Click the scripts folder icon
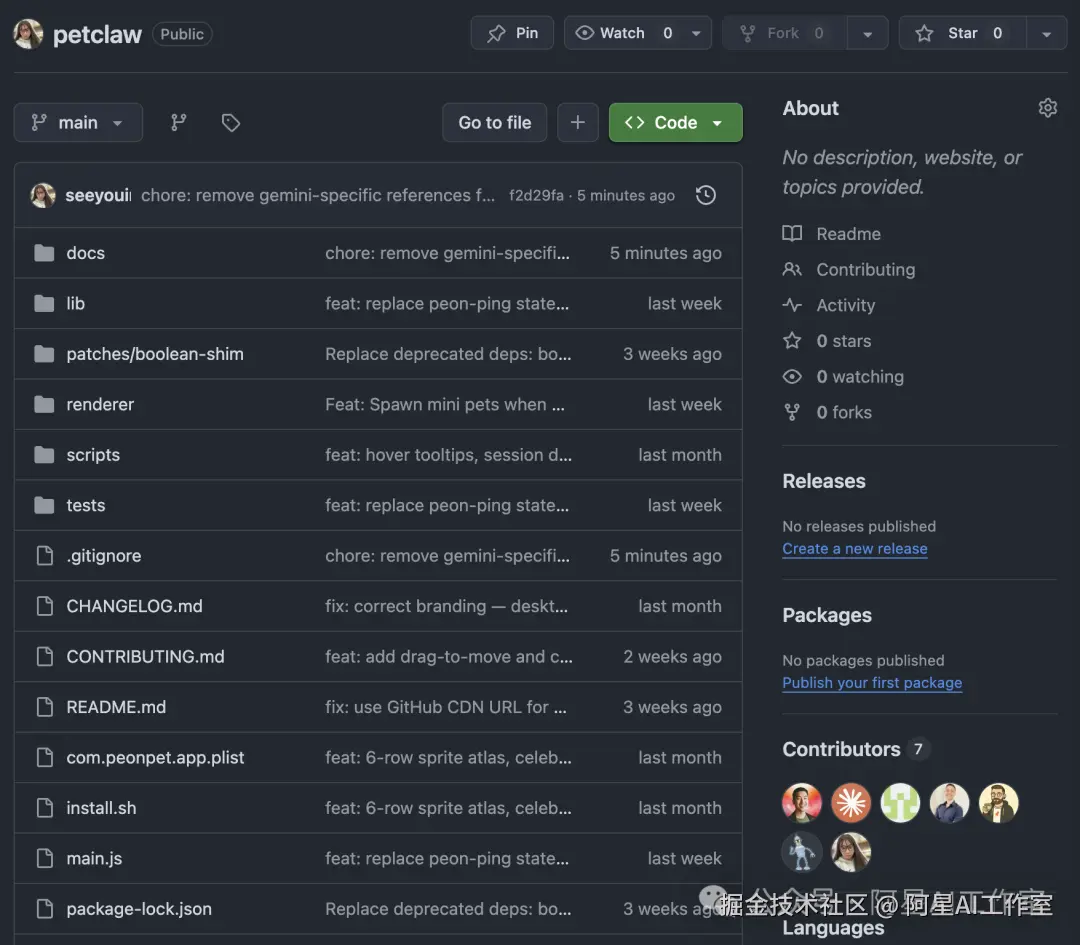The height and width of the screenshot is (945, 1080). pos(44,455)
